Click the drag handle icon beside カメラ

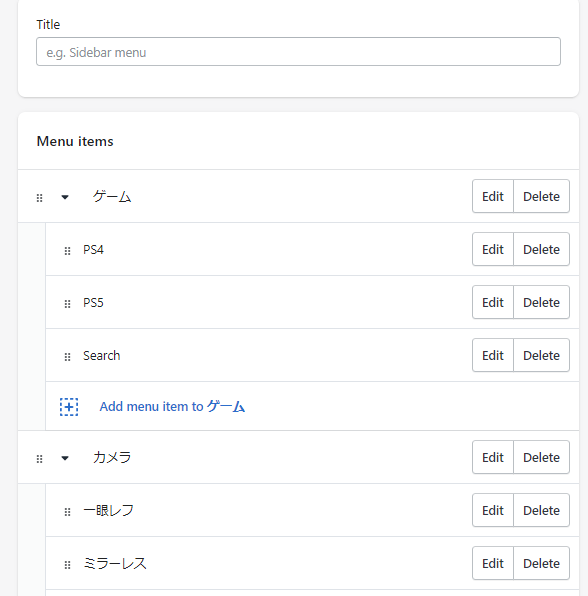pos(40,459)
